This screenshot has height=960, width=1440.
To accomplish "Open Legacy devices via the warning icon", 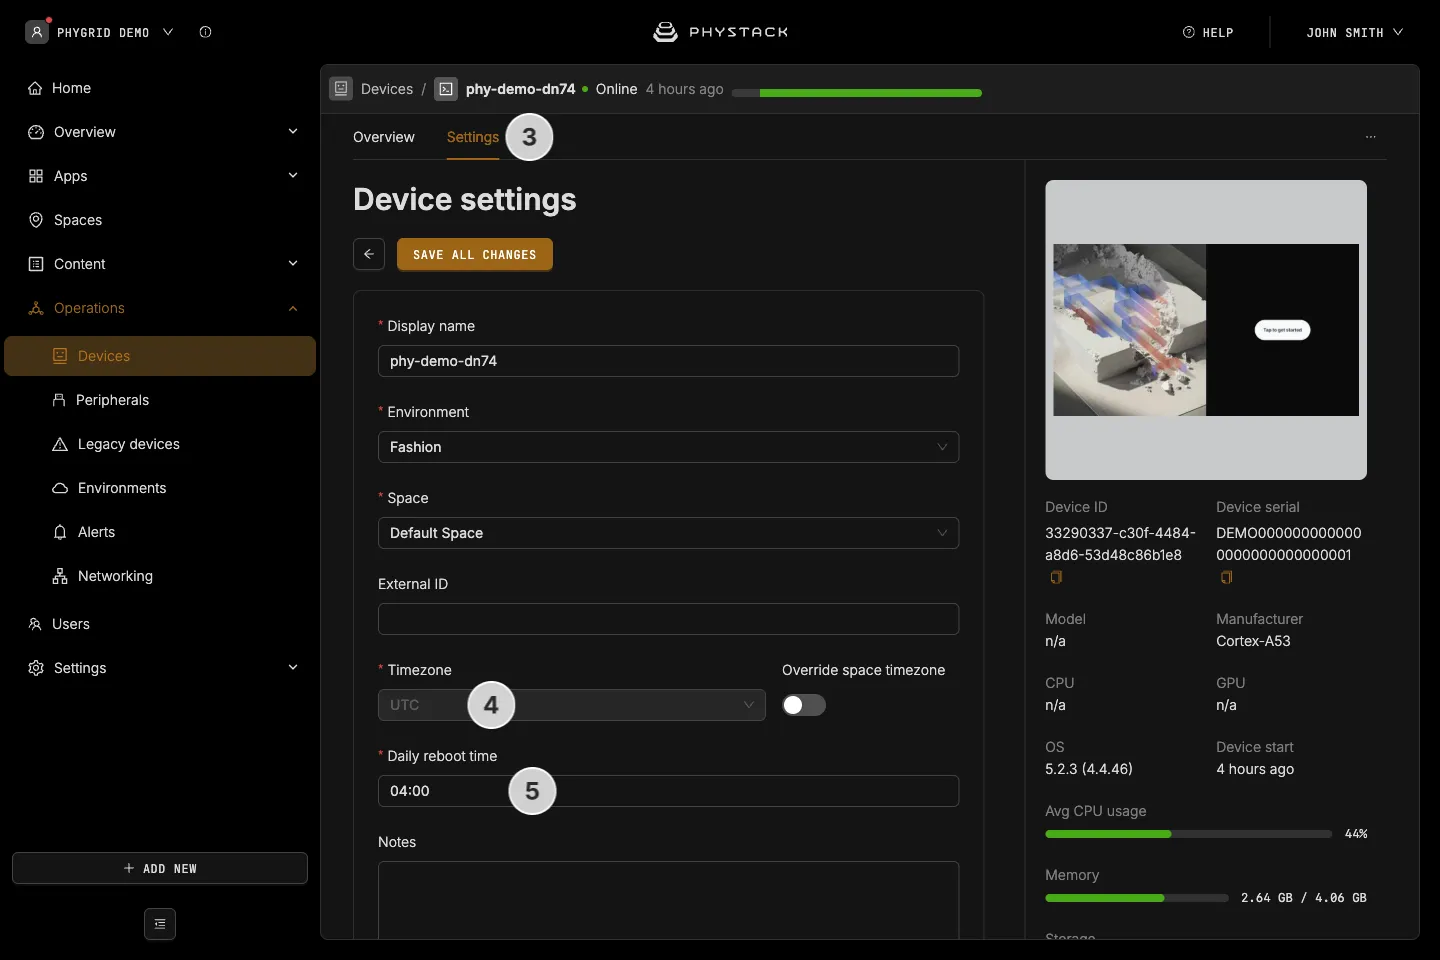I will 60,444.
